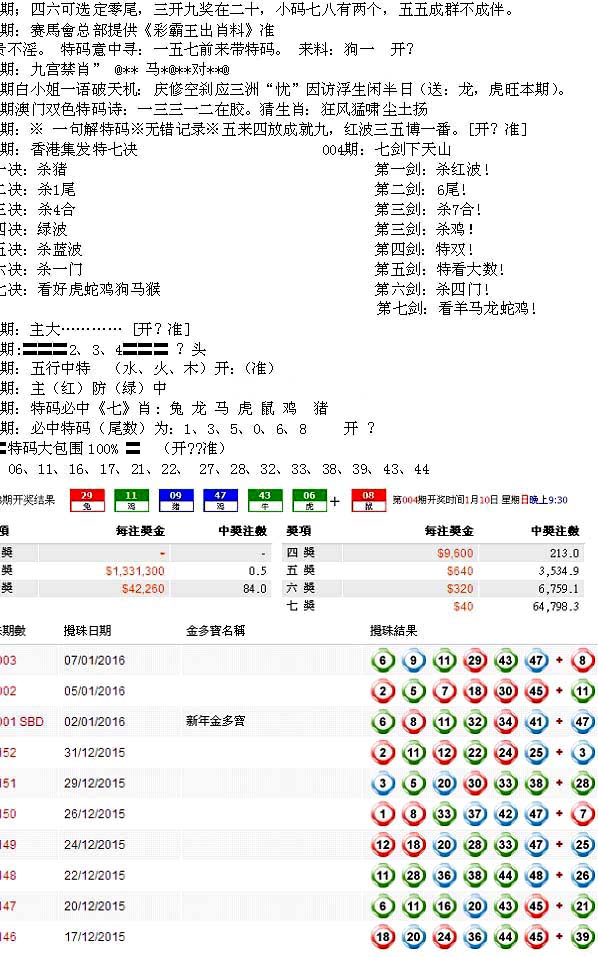Open draw 001 SBD link
598x957 pixels.
(x=22, y=721)
